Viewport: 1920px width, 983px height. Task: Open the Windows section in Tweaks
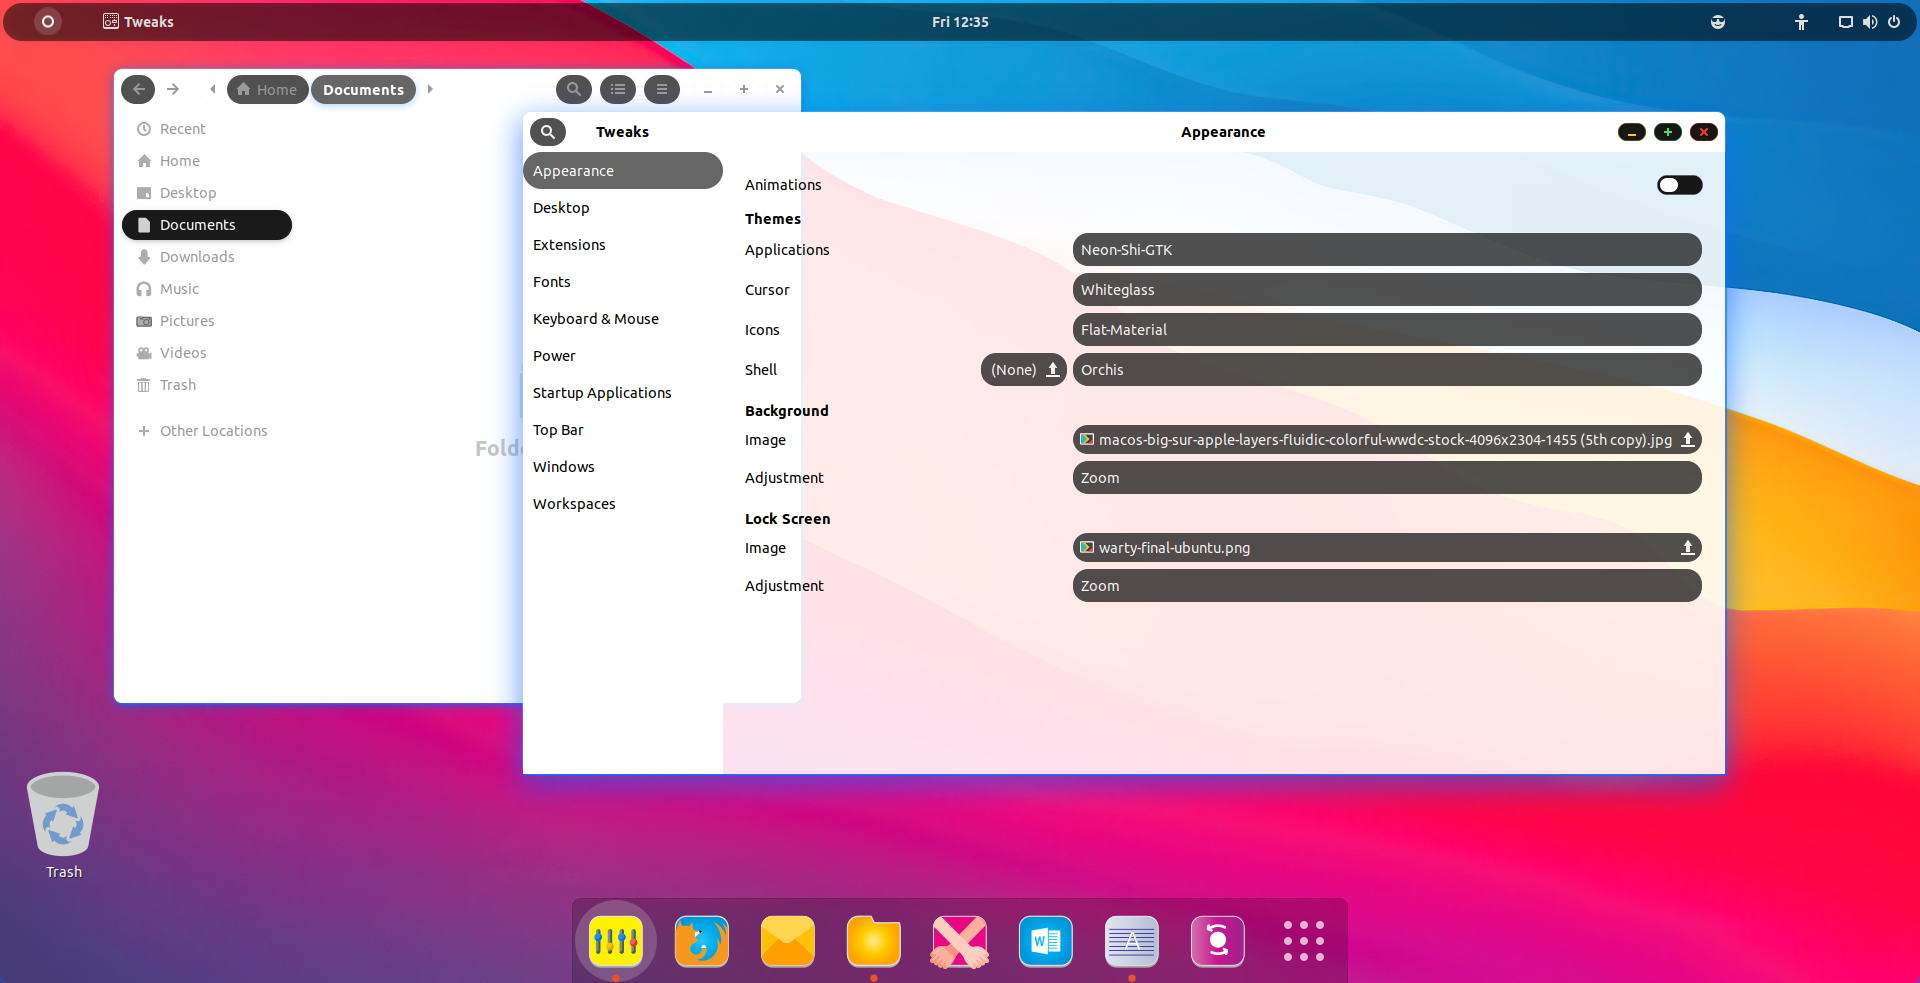click(622, 467)
